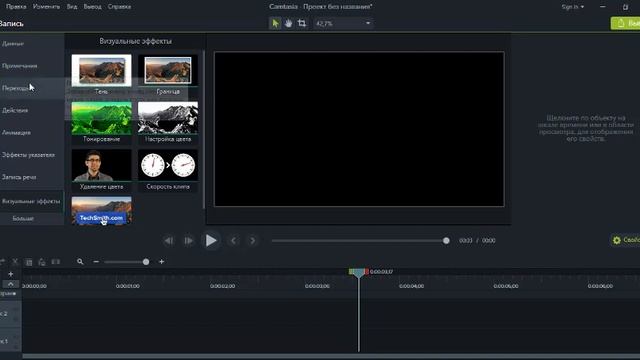This screenshot has width=640, height=360.
Task: Open the Переходы sidebar tab
Action: (x=32, y=88)
